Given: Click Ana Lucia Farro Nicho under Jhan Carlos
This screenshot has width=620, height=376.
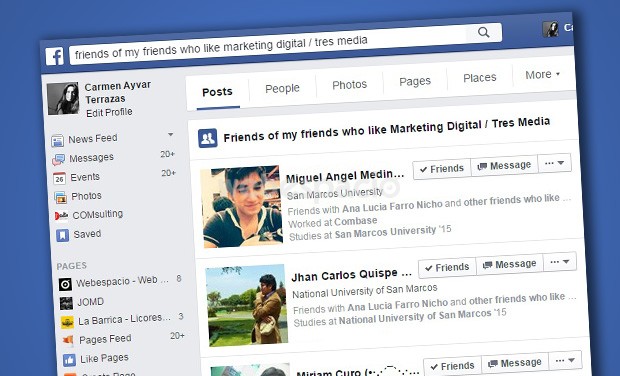Looking at the screenshot, I should [x=398, y=305].
